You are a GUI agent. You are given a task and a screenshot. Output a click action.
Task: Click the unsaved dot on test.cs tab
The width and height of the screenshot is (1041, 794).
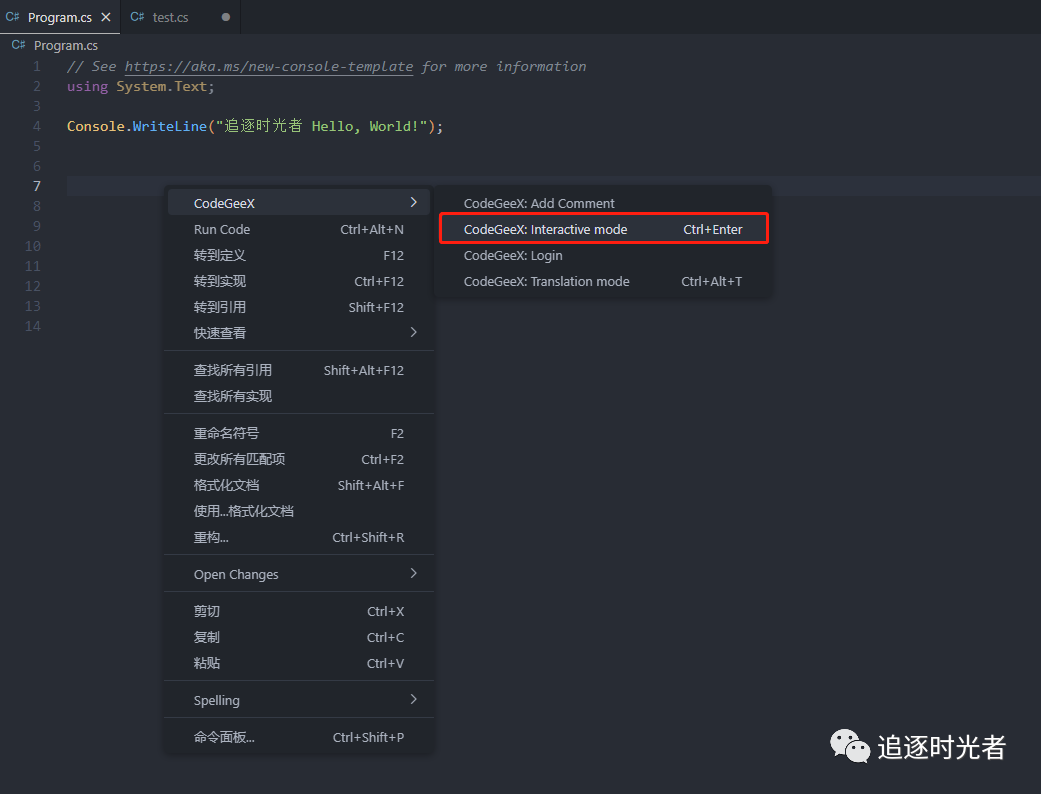(x=226, y=17)
